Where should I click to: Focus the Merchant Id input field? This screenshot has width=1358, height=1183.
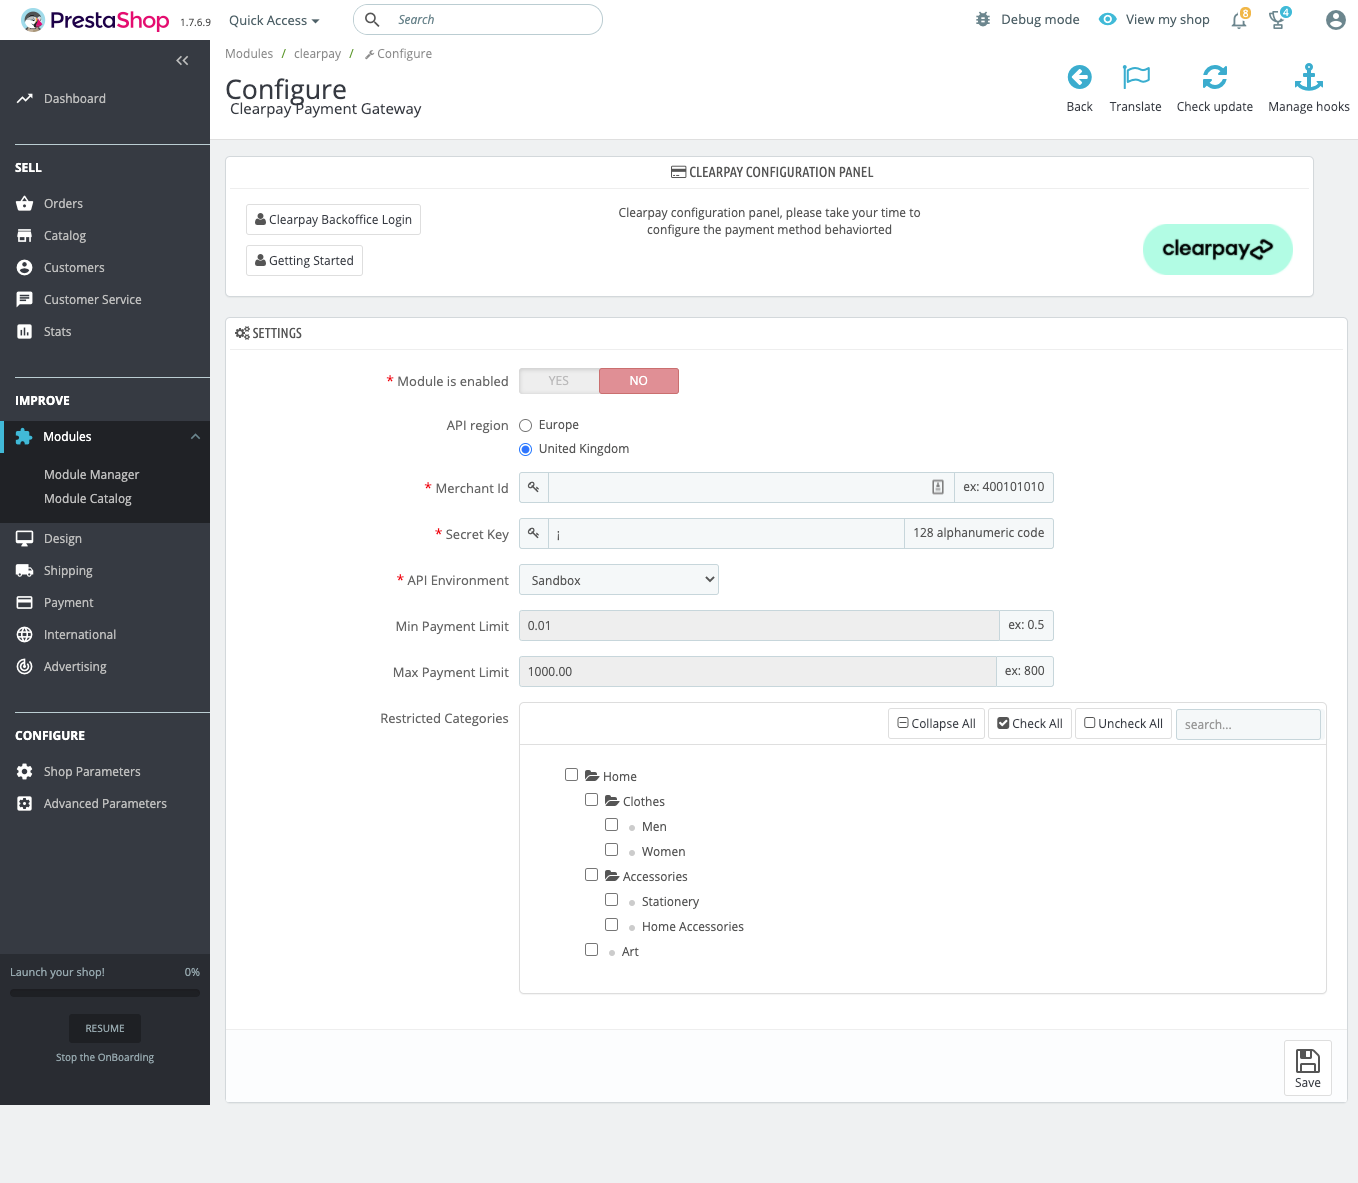point(751,488)
